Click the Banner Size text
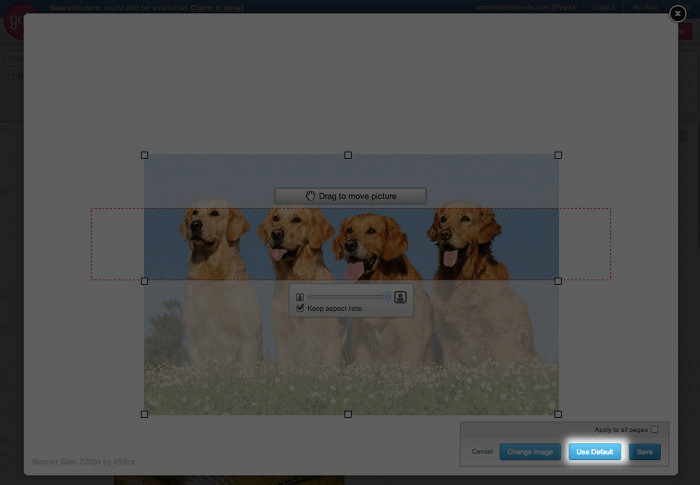Viewport: 700px width, 485px height. tap(84, 461)
